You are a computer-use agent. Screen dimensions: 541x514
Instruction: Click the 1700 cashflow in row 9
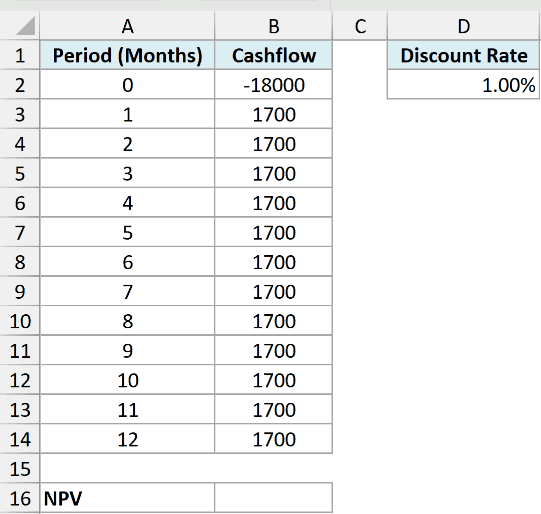coord(274,291)
